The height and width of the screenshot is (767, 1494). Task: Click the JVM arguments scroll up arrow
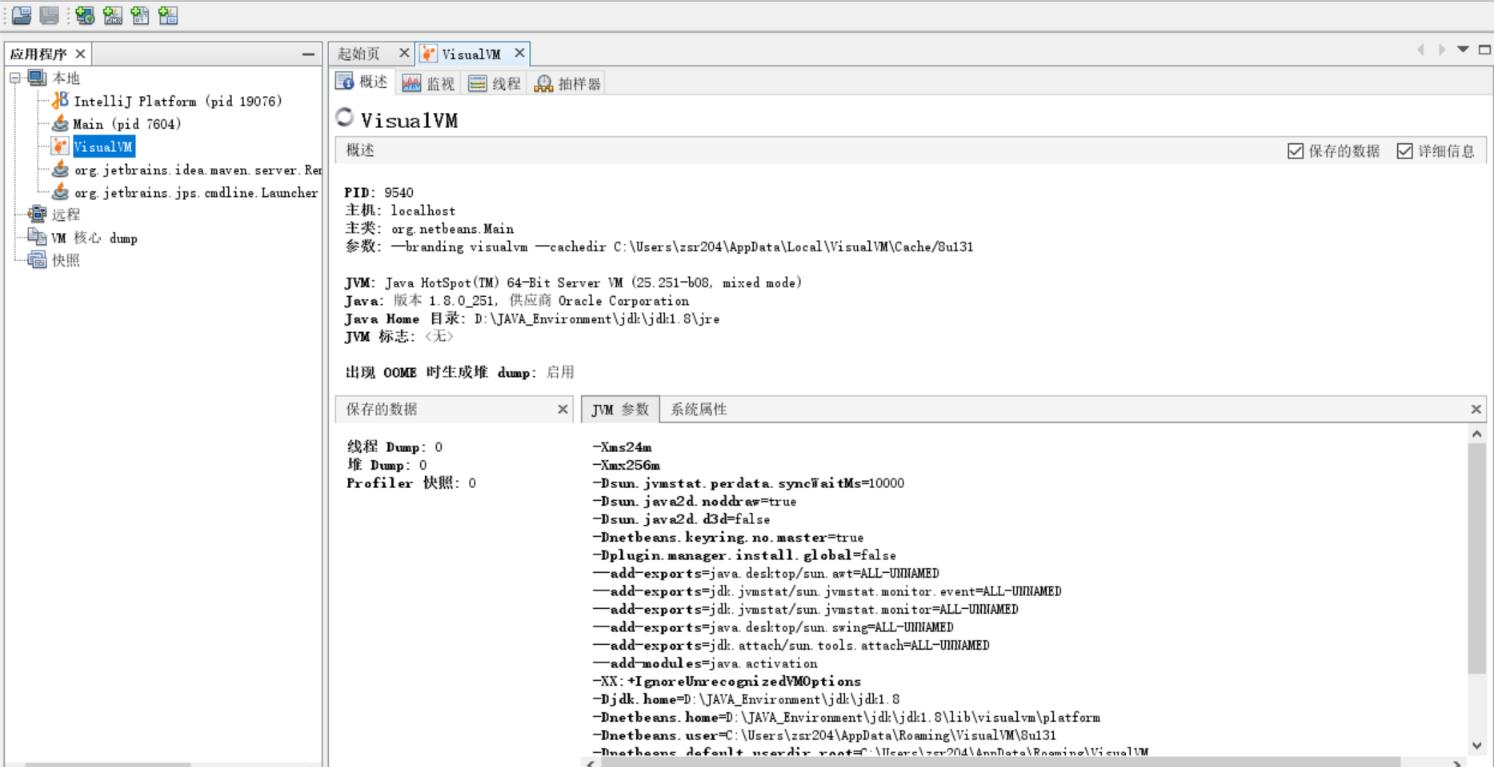tap(1477, 434)
